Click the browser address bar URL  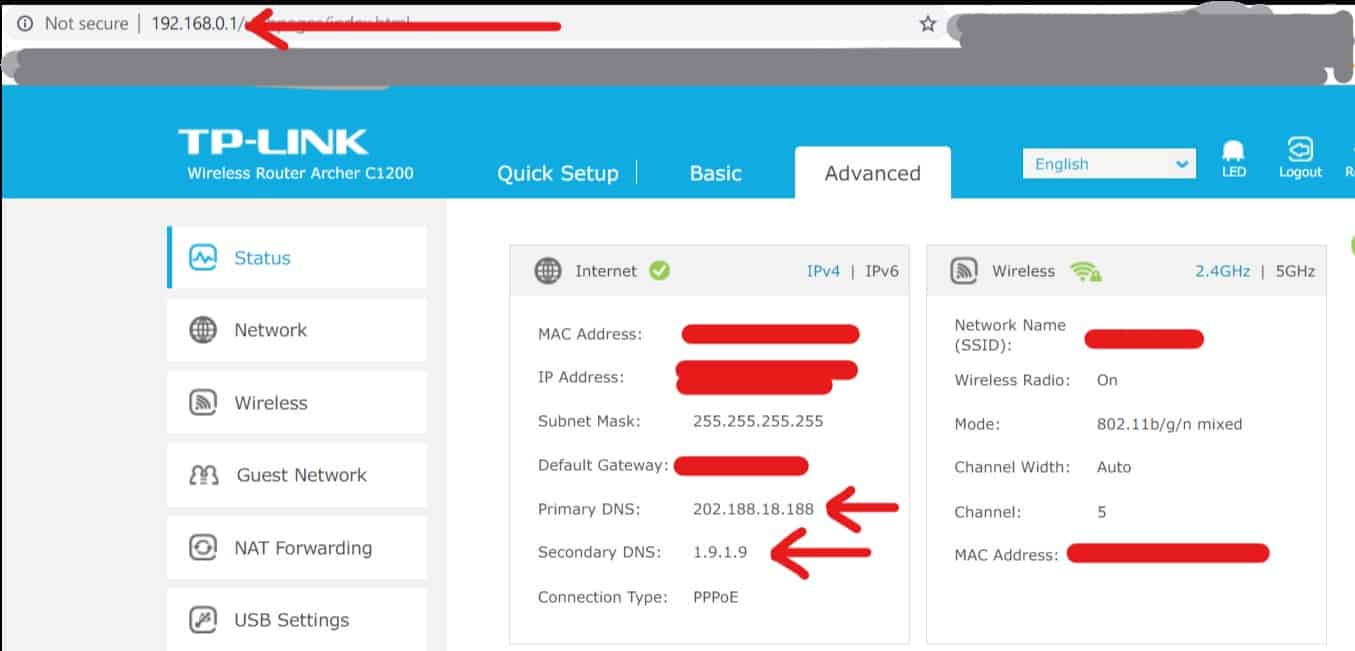(280, 23)
